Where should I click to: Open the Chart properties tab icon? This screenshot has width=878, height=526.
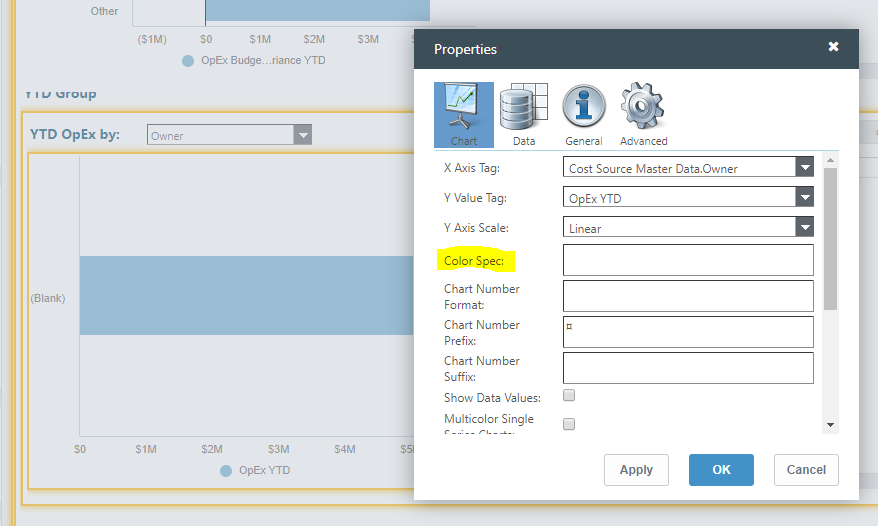click(464, 115)
